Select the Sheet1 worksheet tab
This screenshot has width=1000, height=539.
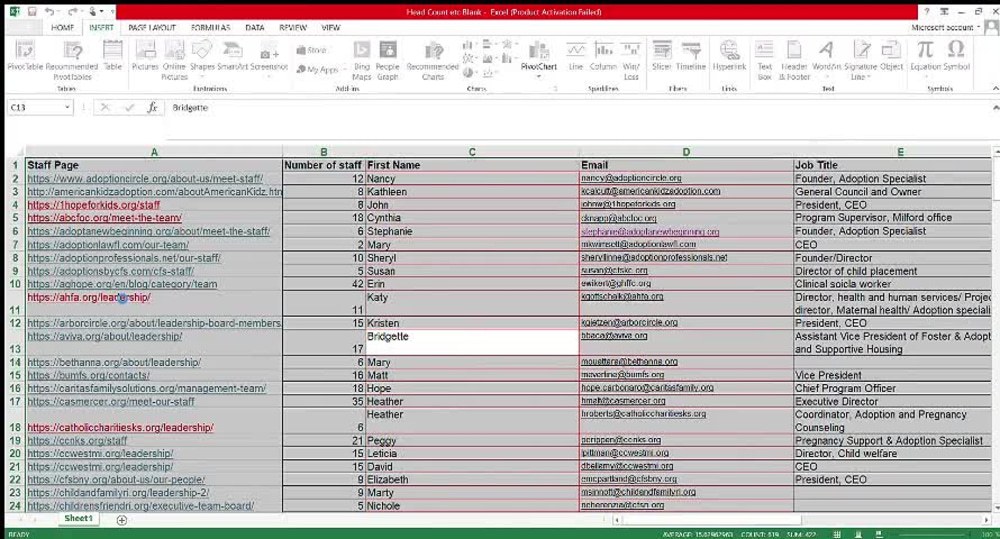pyautogui.click(x=78, y=519)
